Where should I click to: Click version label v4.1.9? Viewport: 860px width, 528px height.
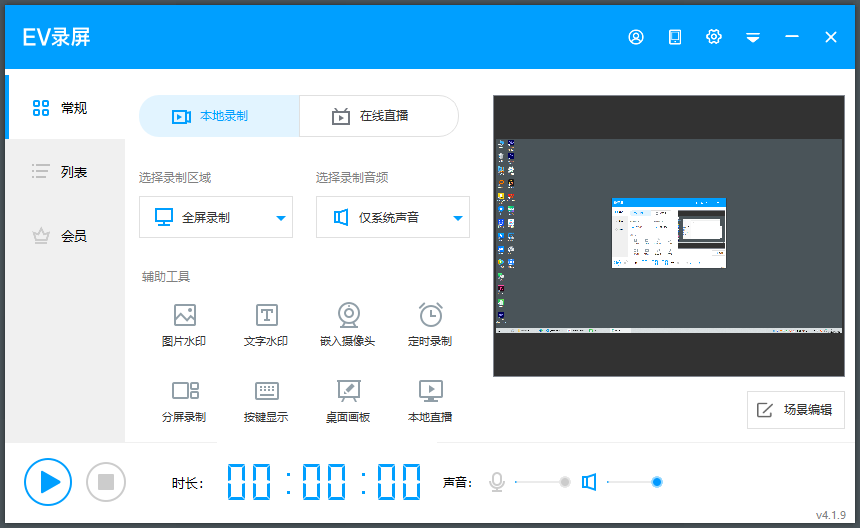click(830, 515)
